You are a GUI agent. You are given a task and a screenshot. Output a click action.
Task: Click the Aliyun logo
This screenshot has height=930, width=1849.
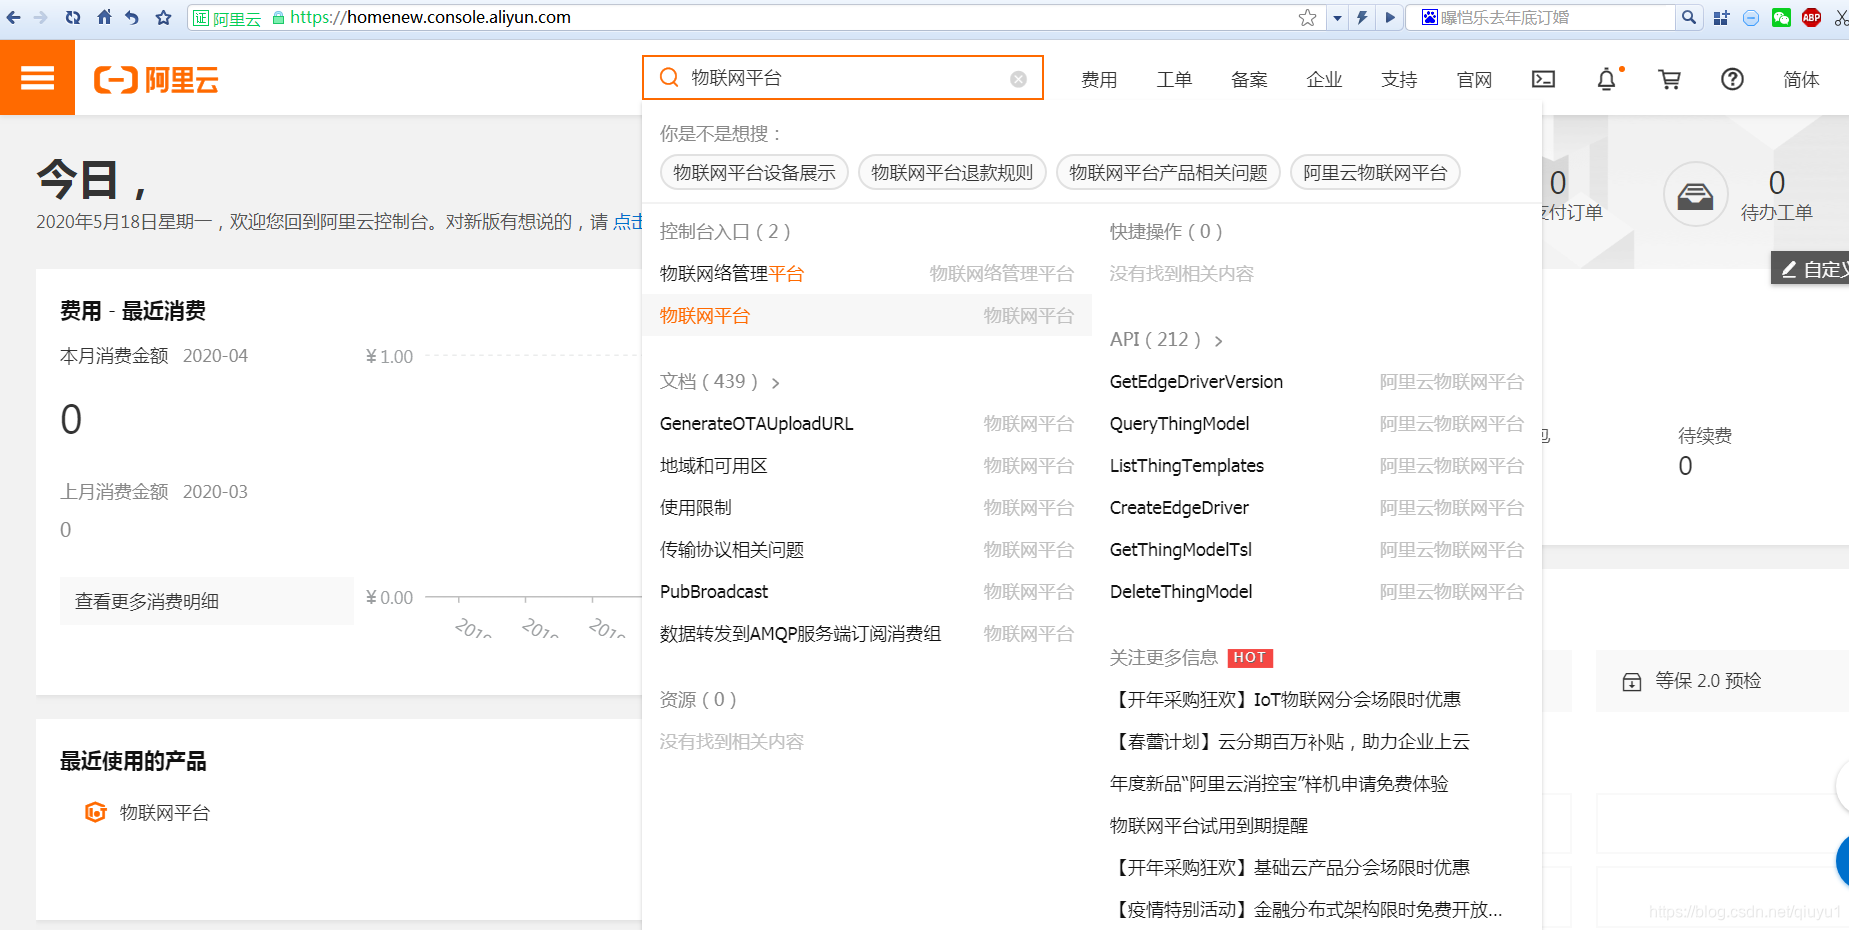point(156,80)
